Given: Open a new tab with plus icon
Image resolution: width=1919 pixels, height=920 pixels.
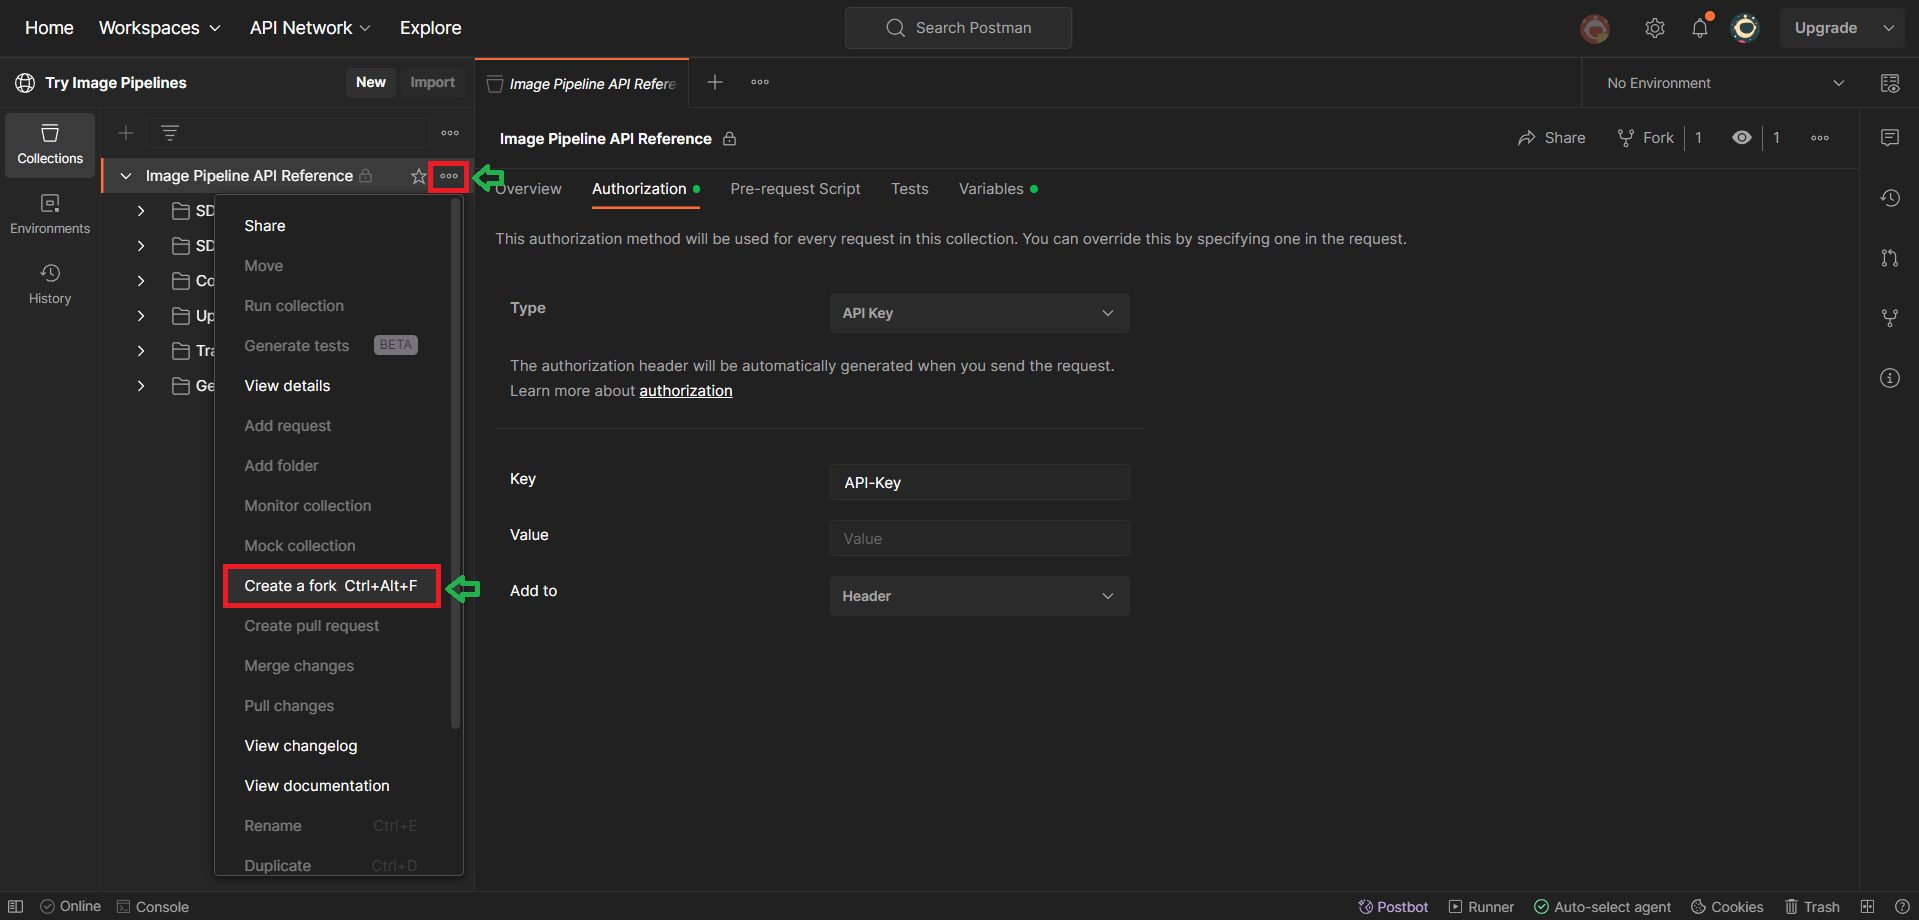Looking at the screenshot, I should click(715, 82).
